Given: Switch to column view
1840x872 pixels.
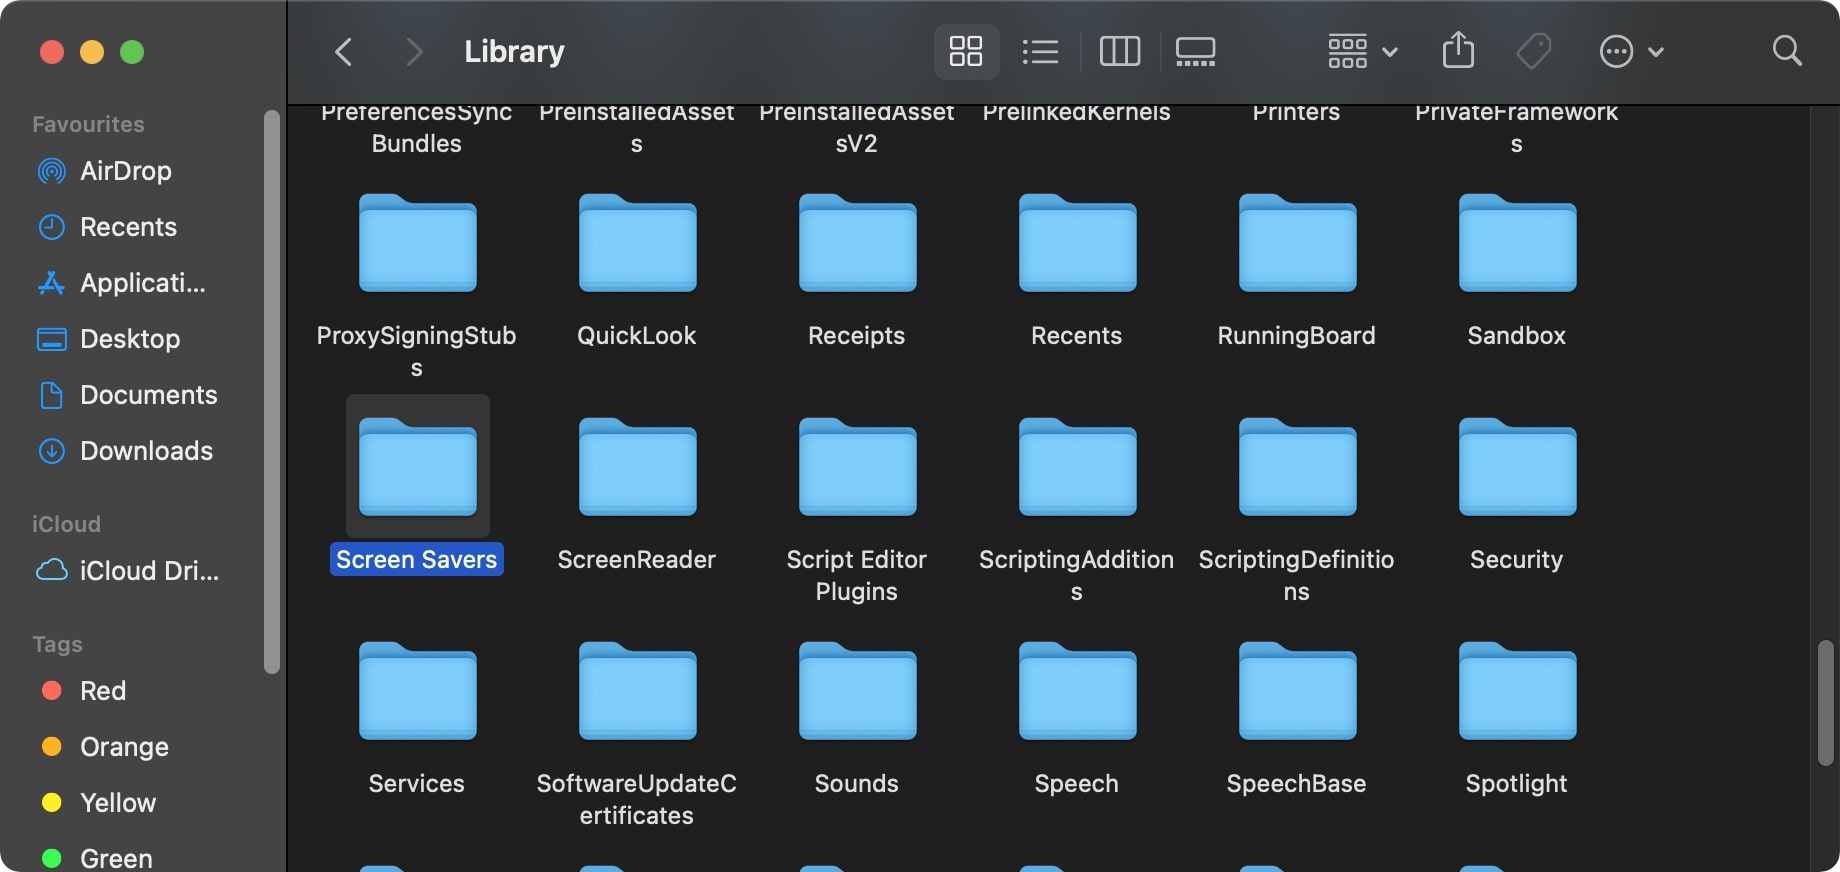Looking at the screenshot, I should 1120,51.
